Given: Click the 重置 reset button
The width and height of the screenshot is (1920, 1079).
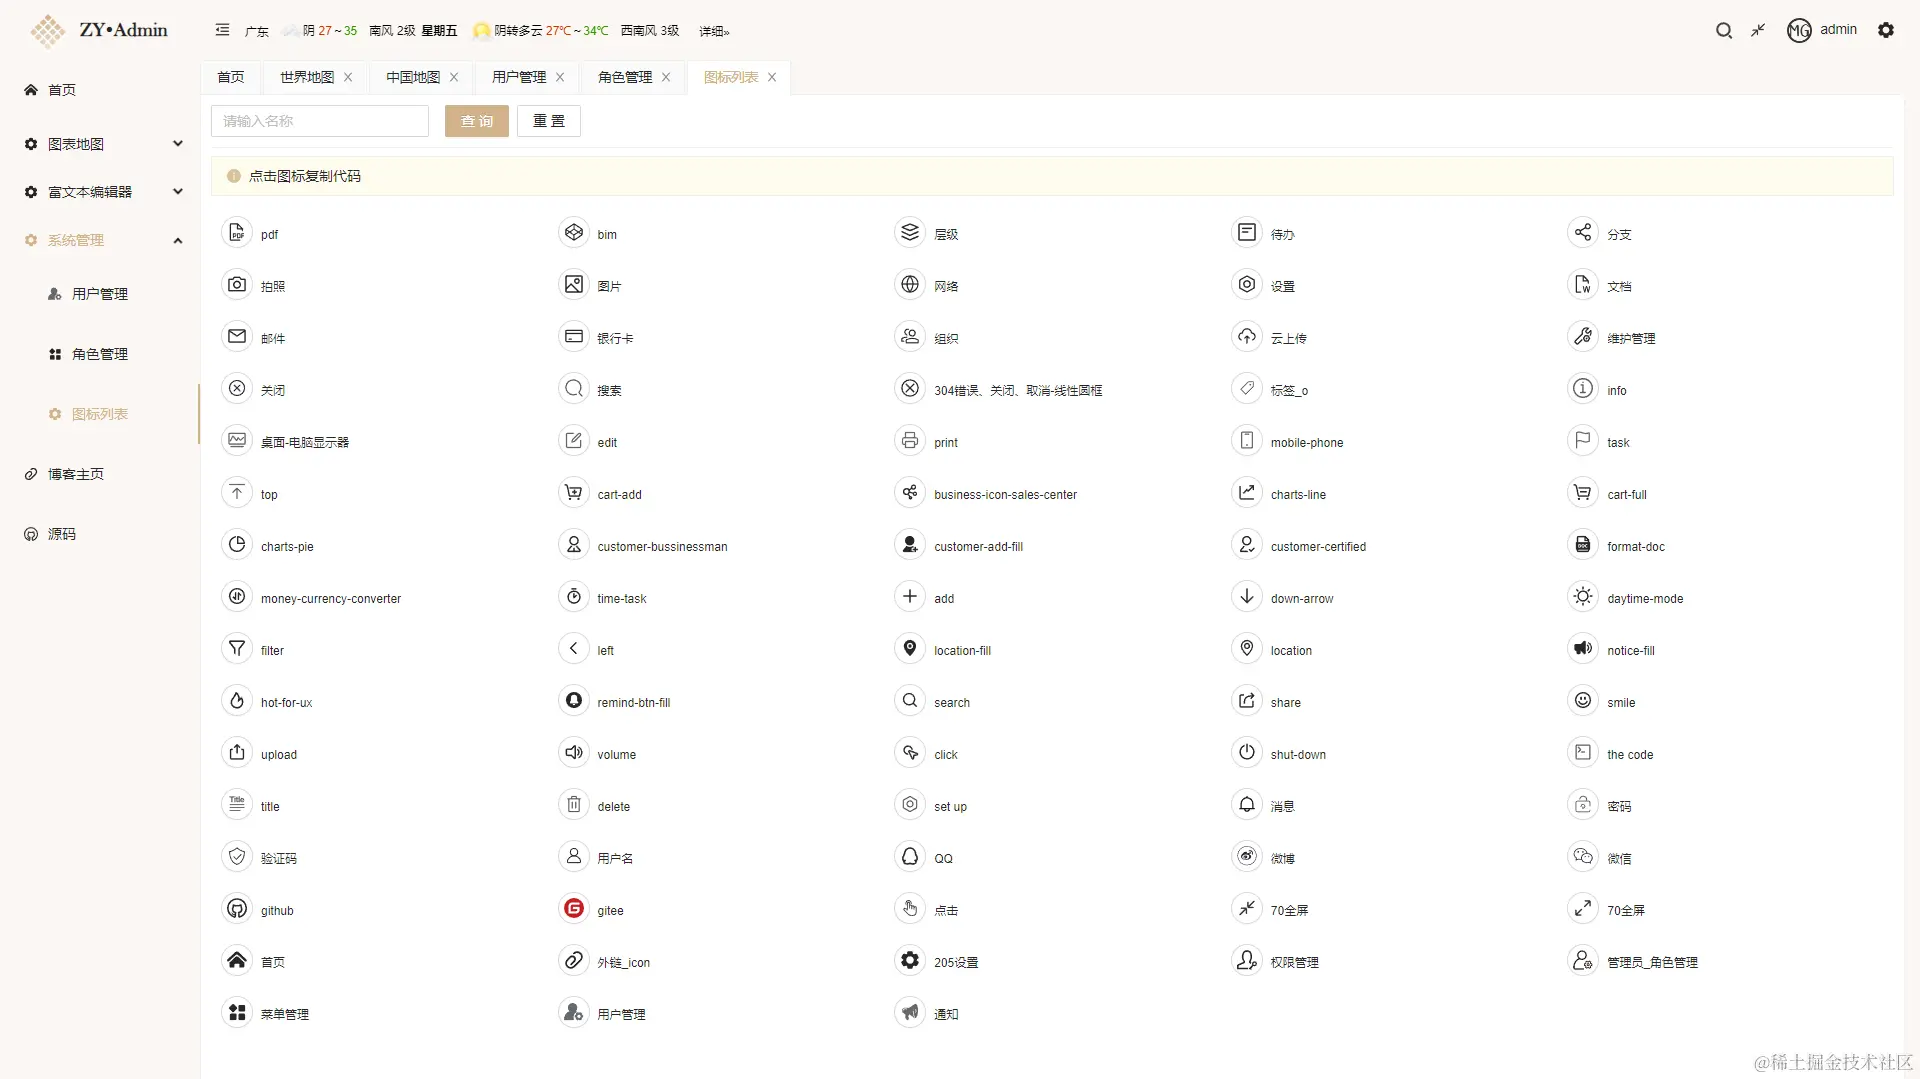Looking at the screenshot, I should (x=548, y=120).
